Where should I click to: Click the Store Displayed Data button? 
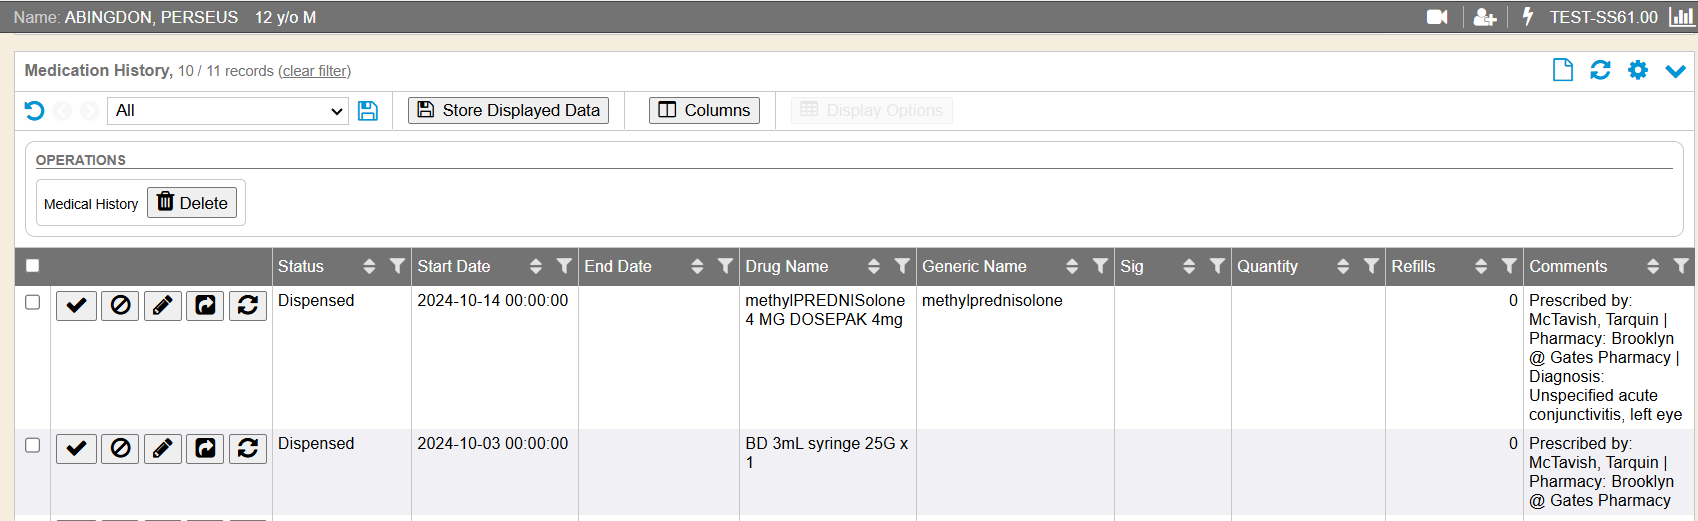pyautogui.click(x=508, y=110)
